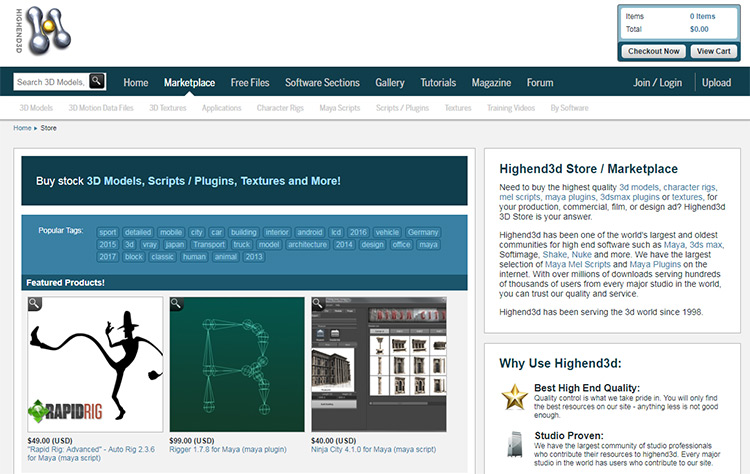Viewport: 750px width, 474px height.
Task: Select 3D Motion Data Files submenu
Action: pos(101,108)
